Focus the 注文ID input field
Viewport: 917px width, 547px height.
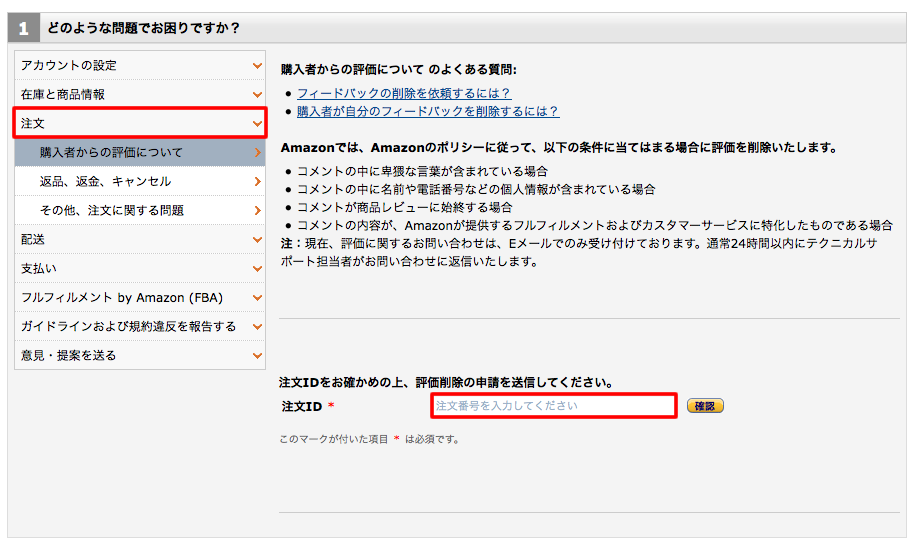coord(554,406)
